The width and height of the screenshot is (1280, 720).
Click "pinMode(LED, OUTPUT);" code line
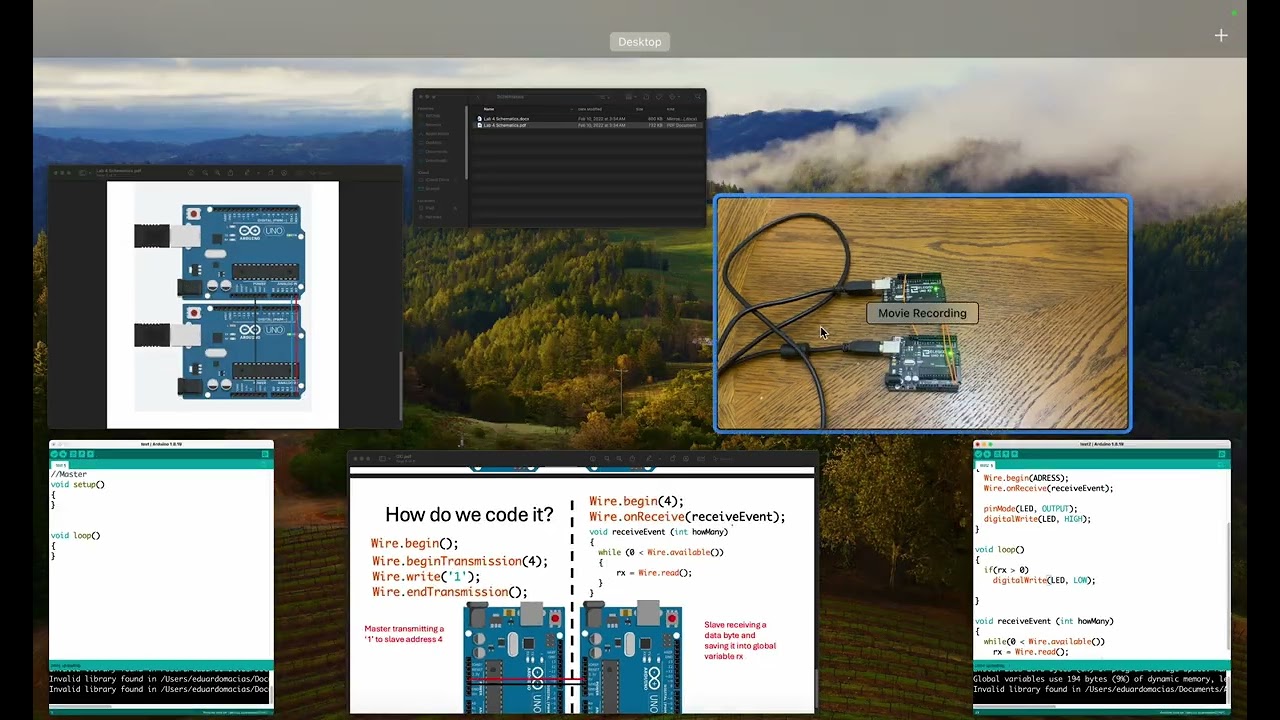[1030, 509]
